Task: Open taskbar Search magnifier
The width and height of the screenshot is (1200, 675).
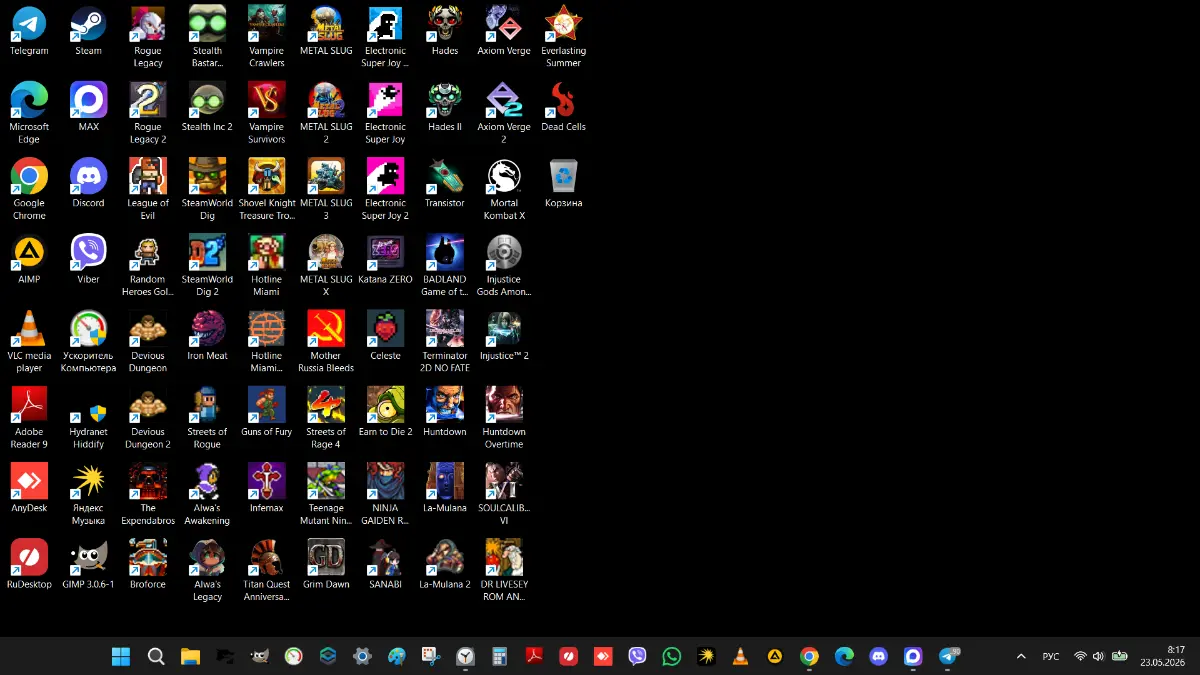Action: (156, 656)
